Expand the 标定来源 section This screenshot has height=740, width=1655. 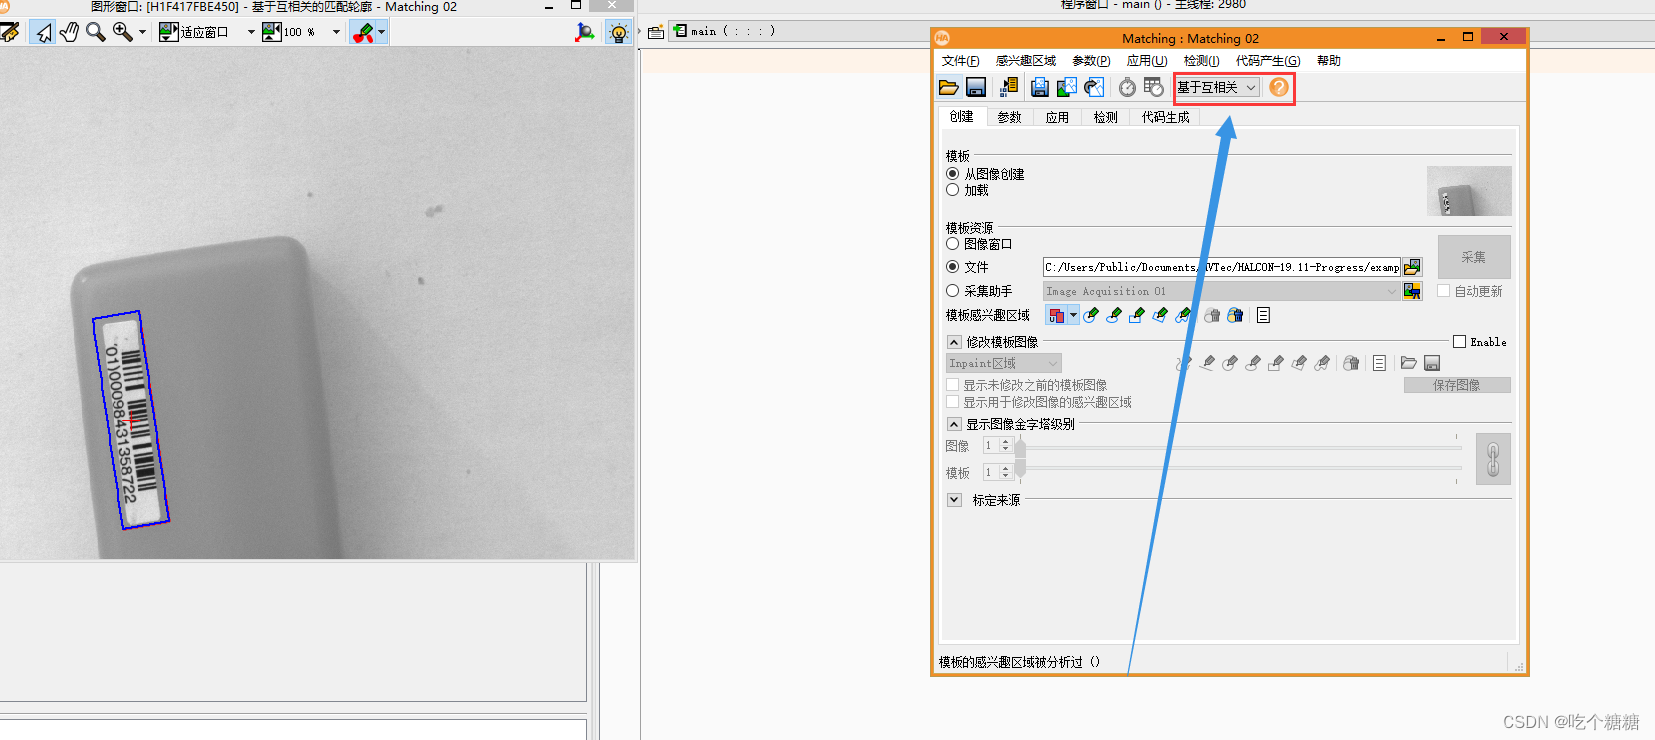tap(954, 500)
